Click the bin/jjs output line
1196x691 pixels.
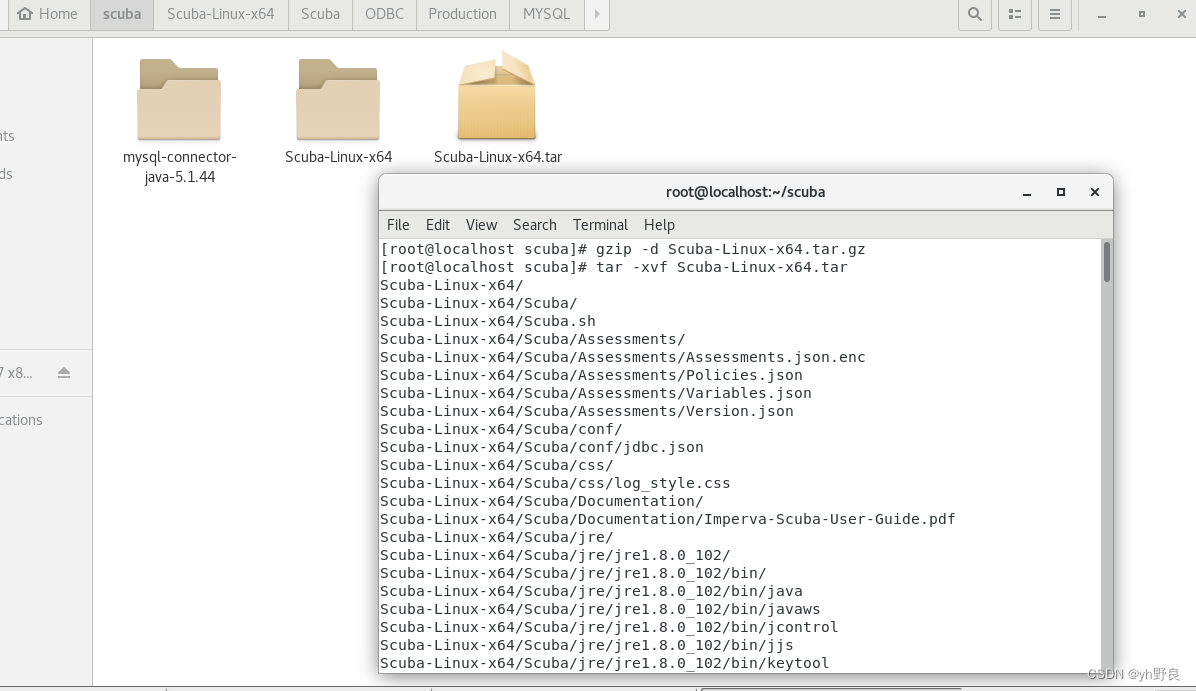(587, 645)
